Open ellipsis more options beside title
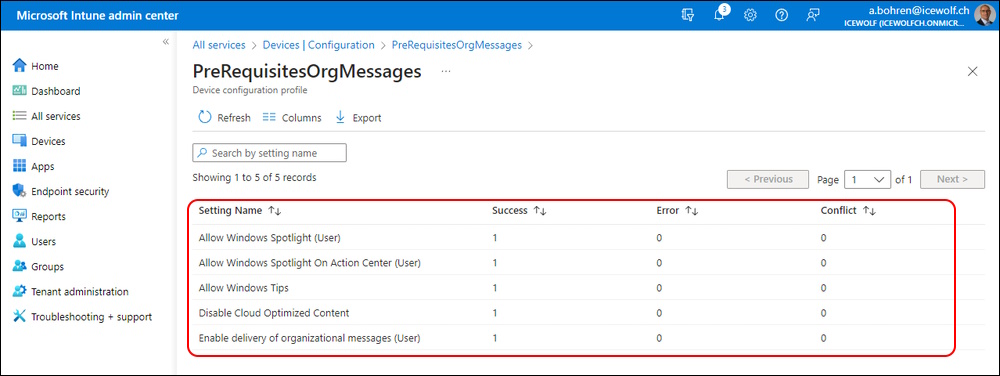 [x=446, y=72]
